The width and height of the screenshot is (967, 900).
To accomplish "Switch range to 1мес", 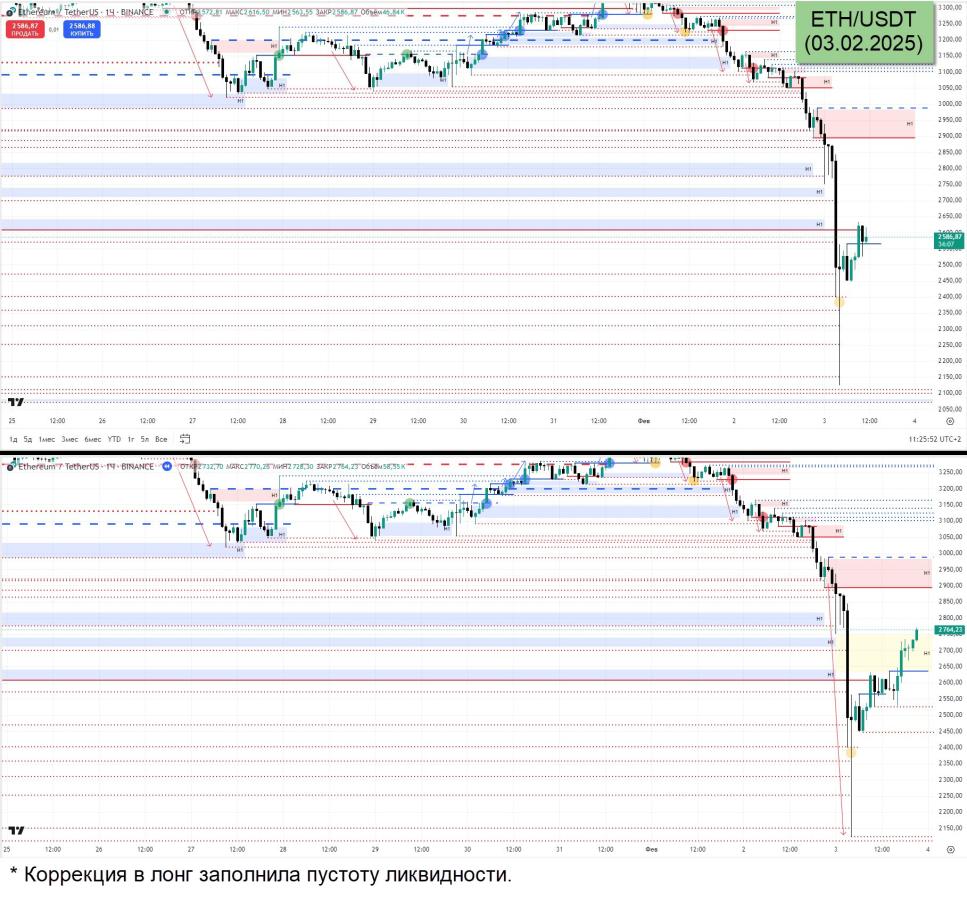I will pos(47,439).
